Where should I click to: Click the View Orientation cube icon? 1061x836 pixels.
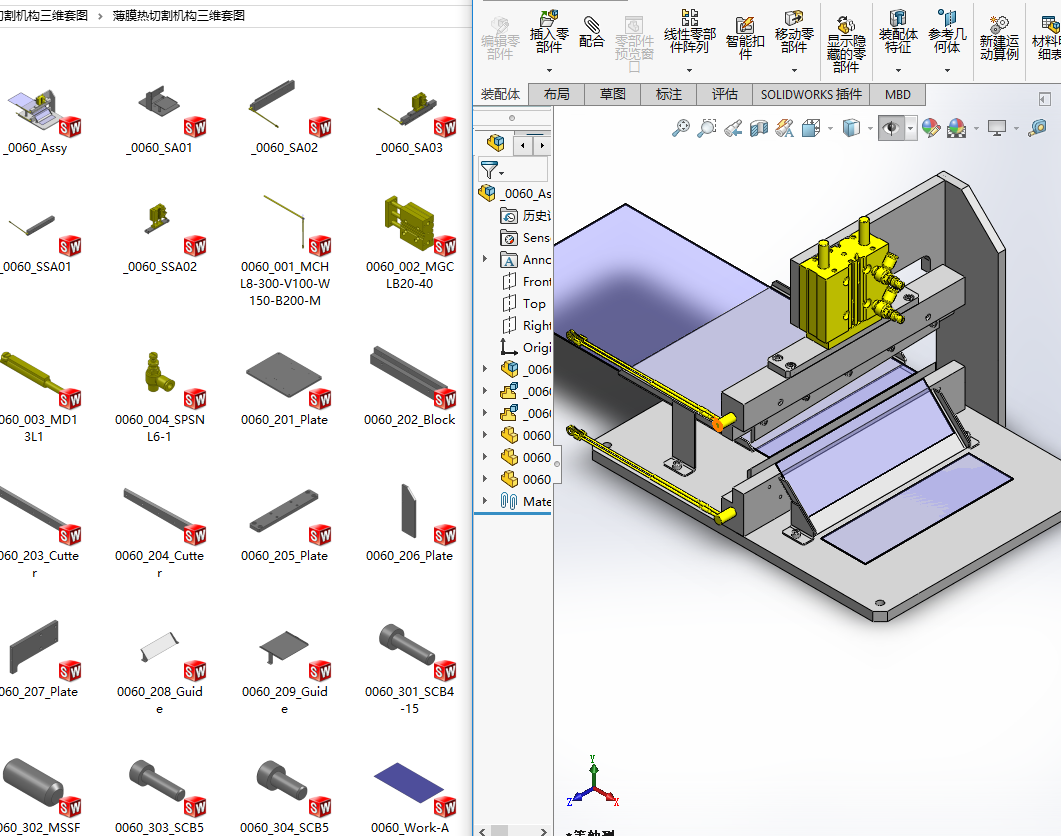tap(811, 127)
